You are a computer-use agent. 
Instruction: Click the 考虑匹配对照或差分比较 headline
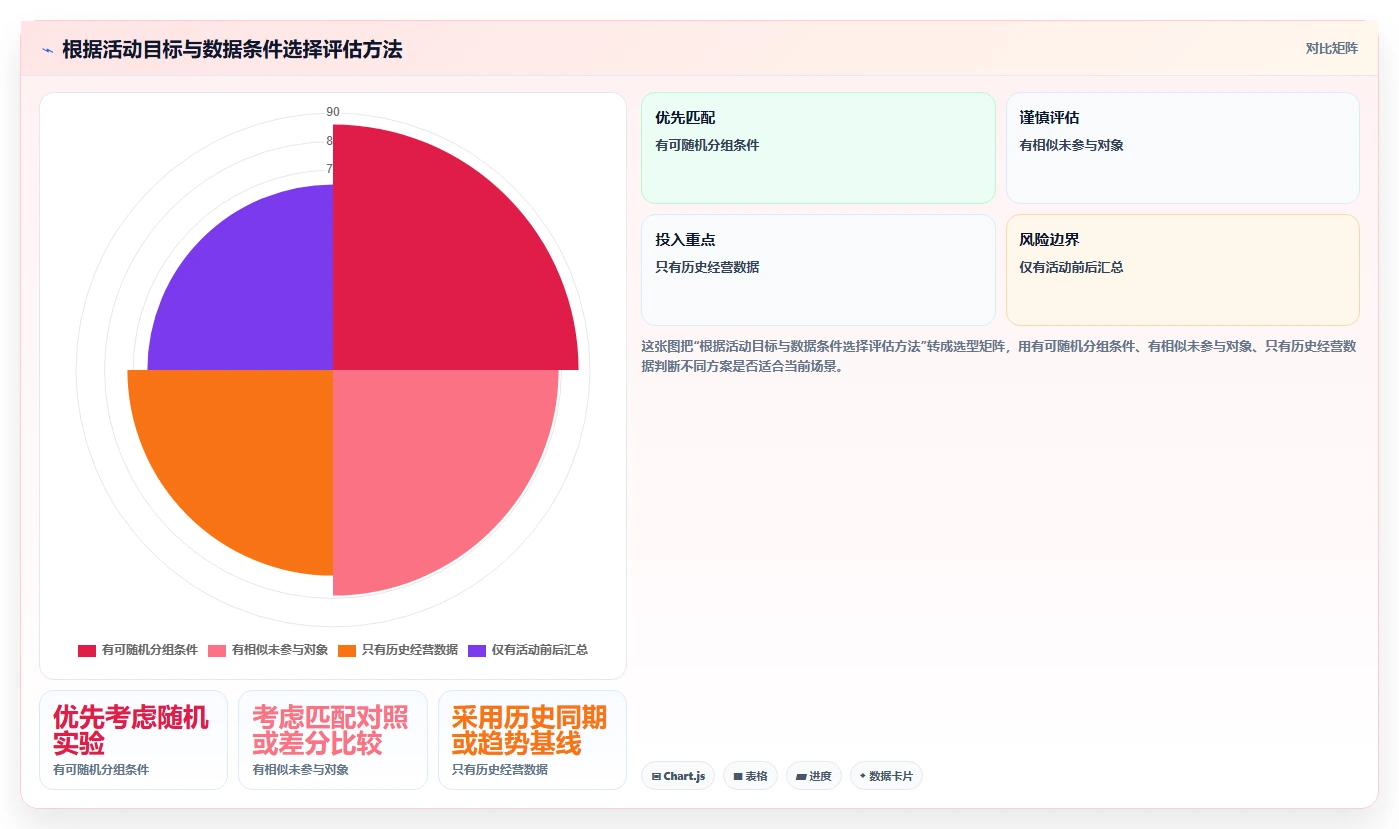[x=330, y=731]
